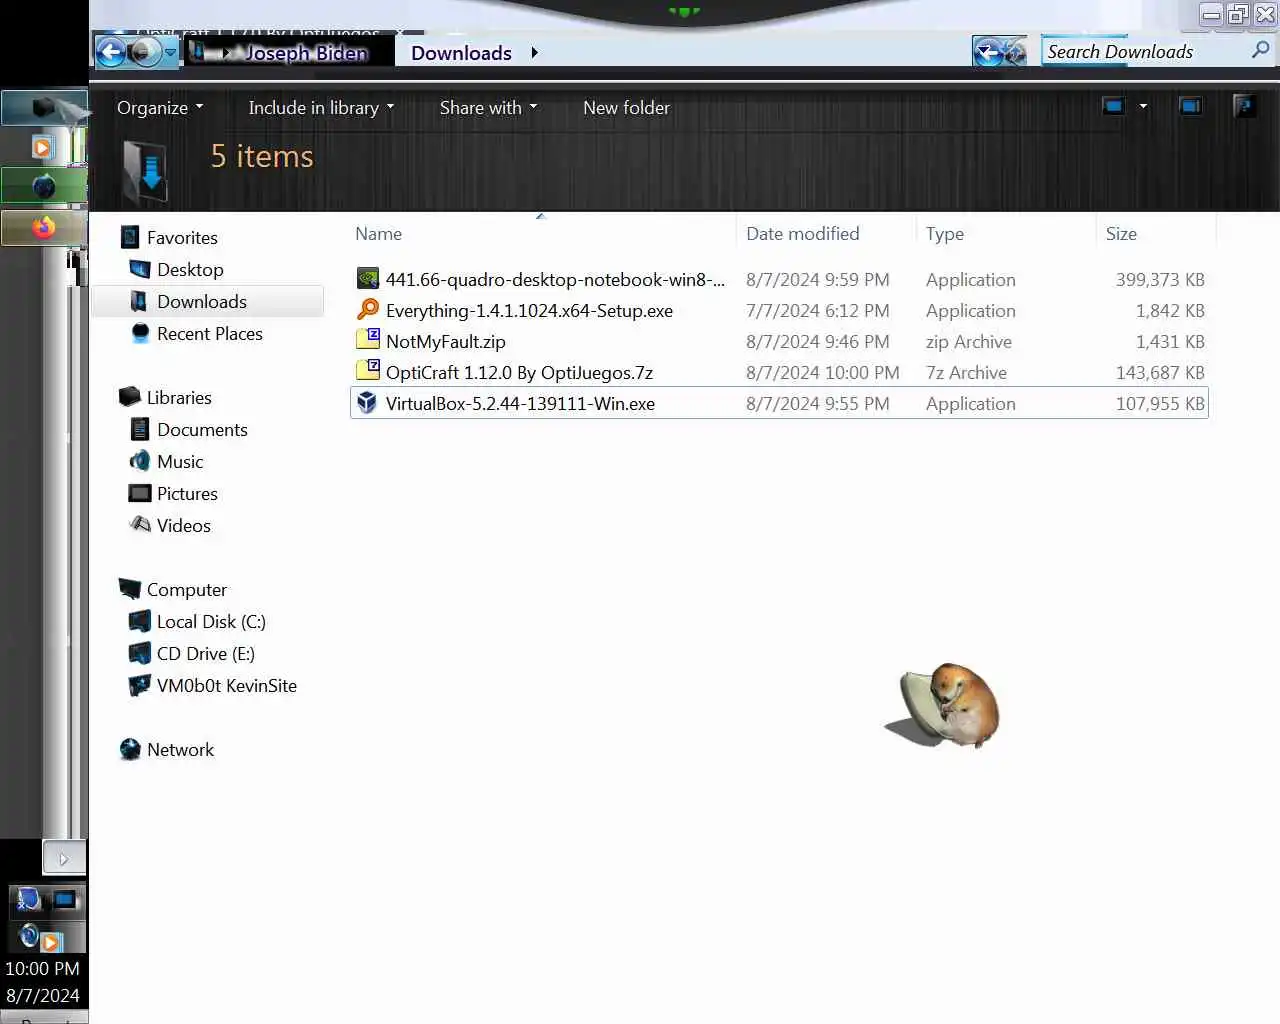Open the view options dropdown arrow
Viewport: 1280px width, 1024px height.
pyautogui.click(x=1143, y=106)
